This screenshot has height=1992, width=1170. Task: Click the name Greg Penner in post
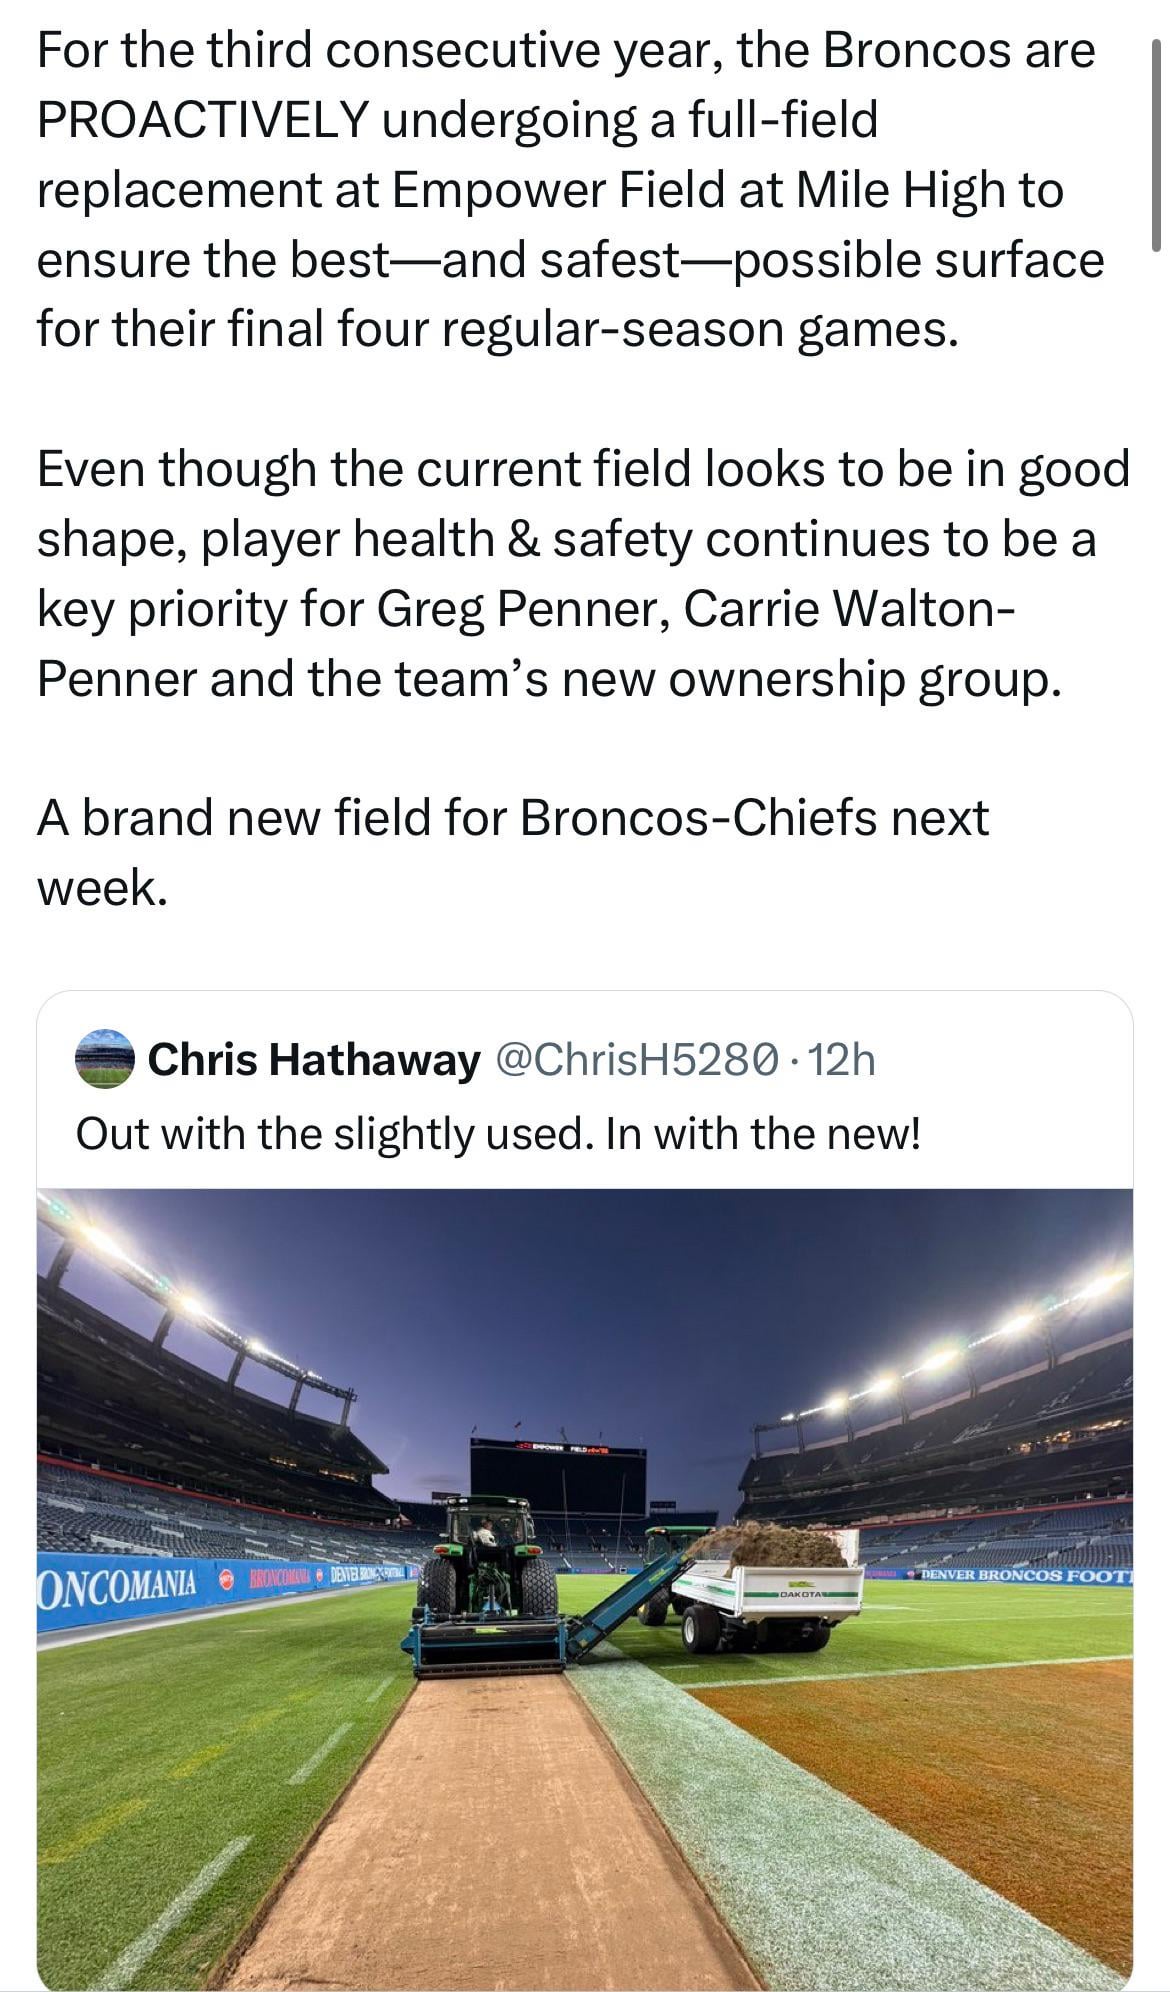523,608
